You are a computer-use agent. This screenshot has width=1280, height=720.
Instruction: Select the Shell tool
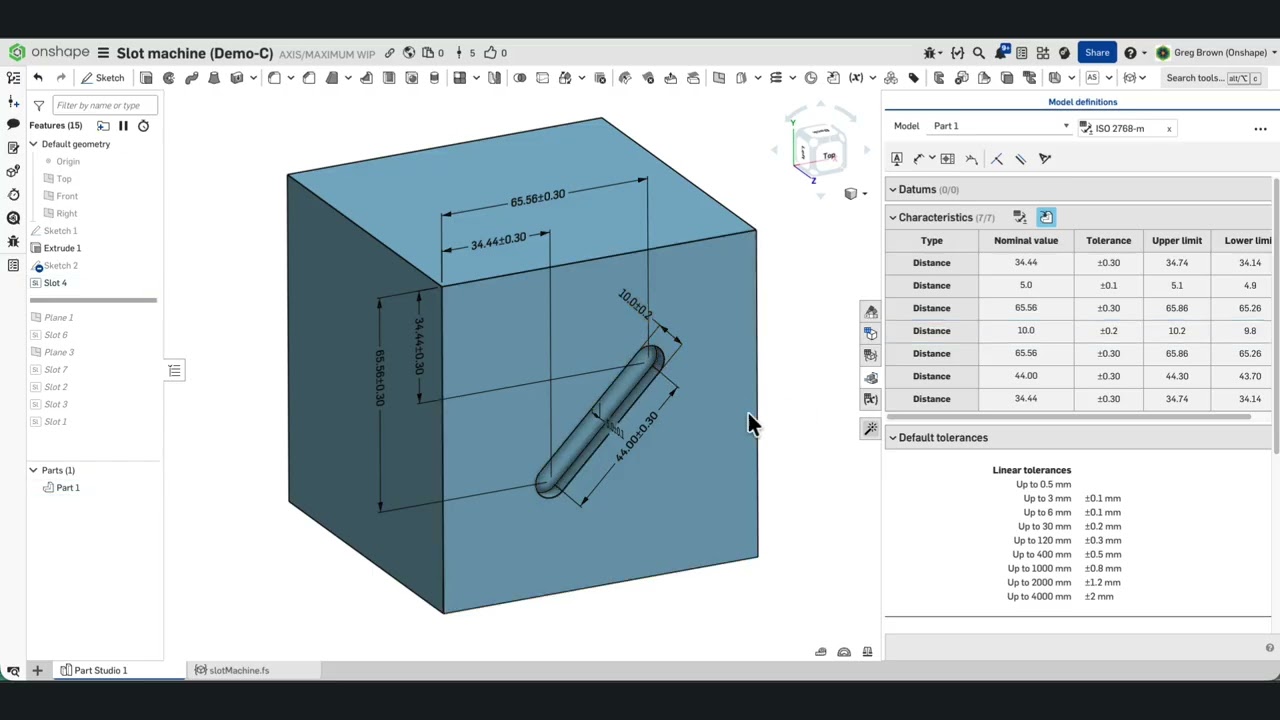coord(389,78)
